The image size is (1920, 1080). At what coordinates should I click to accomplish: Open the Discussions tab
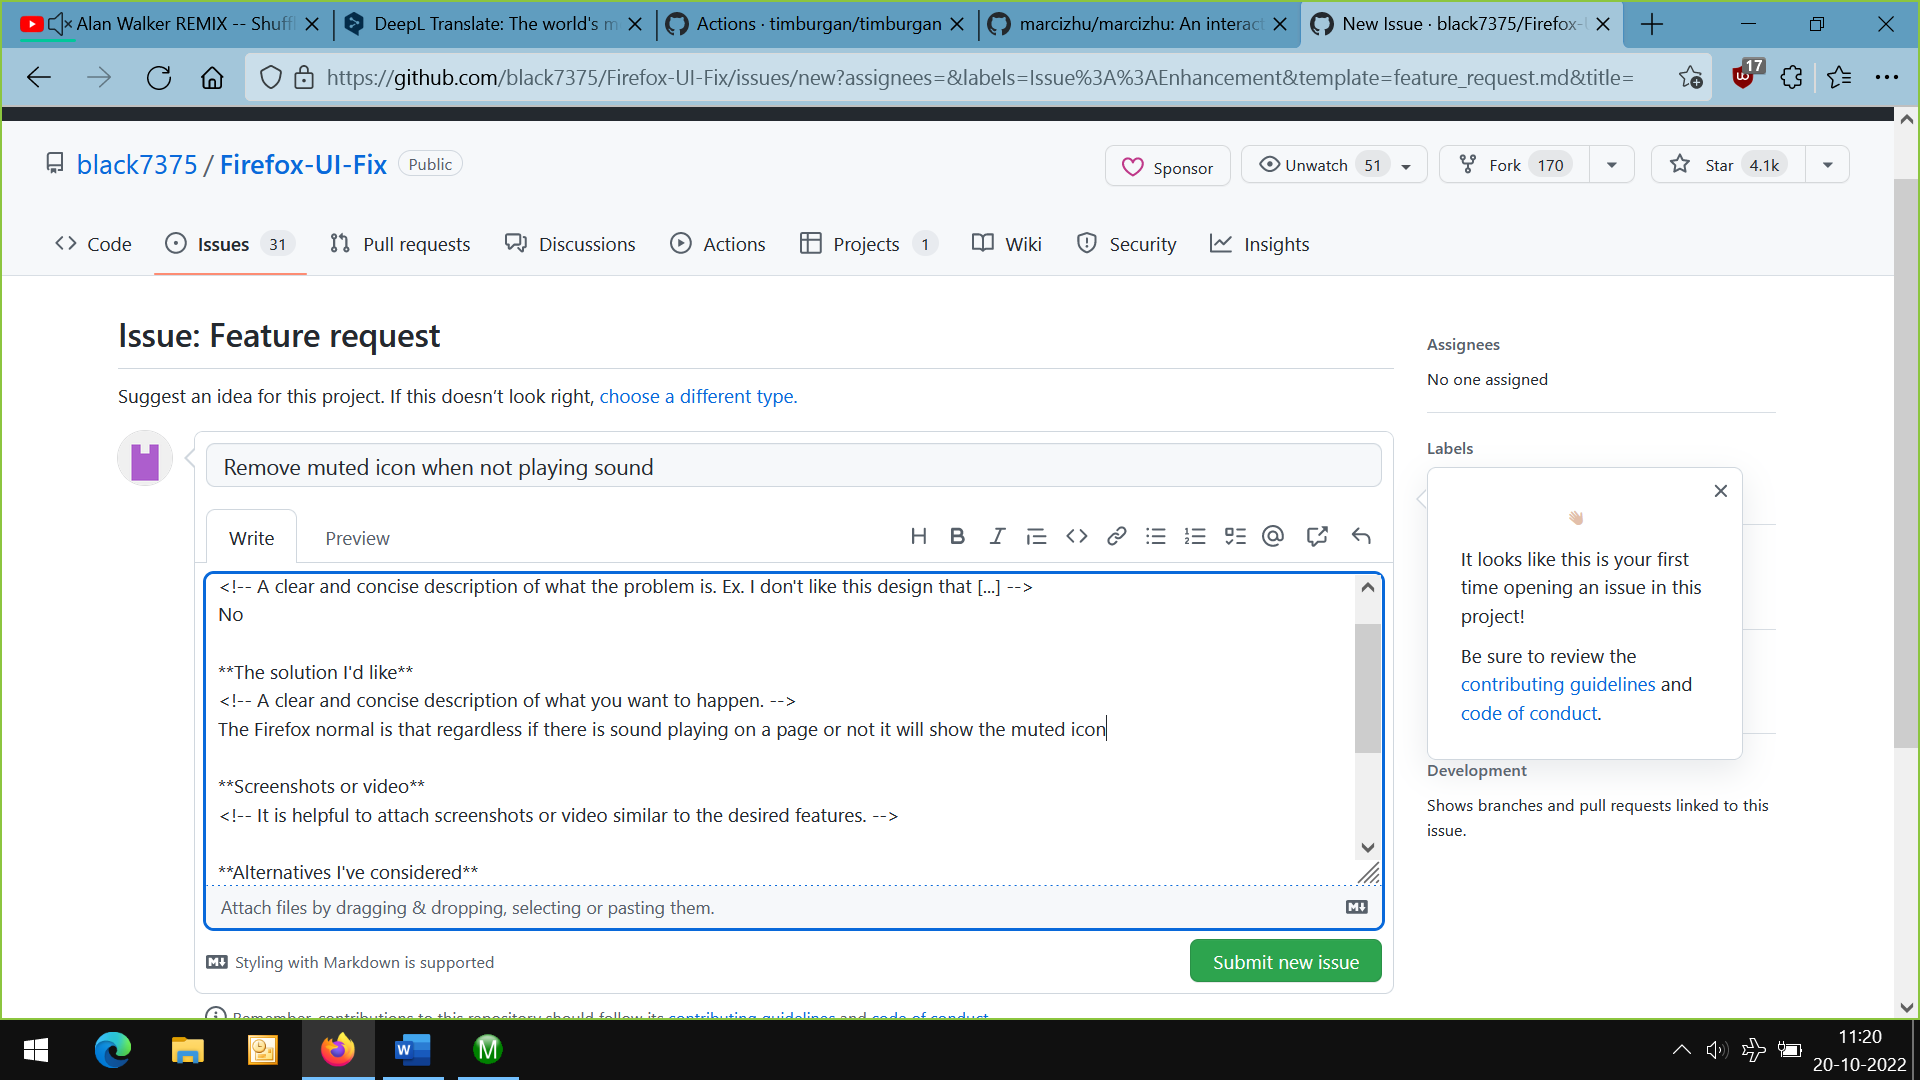coord(570,244)
